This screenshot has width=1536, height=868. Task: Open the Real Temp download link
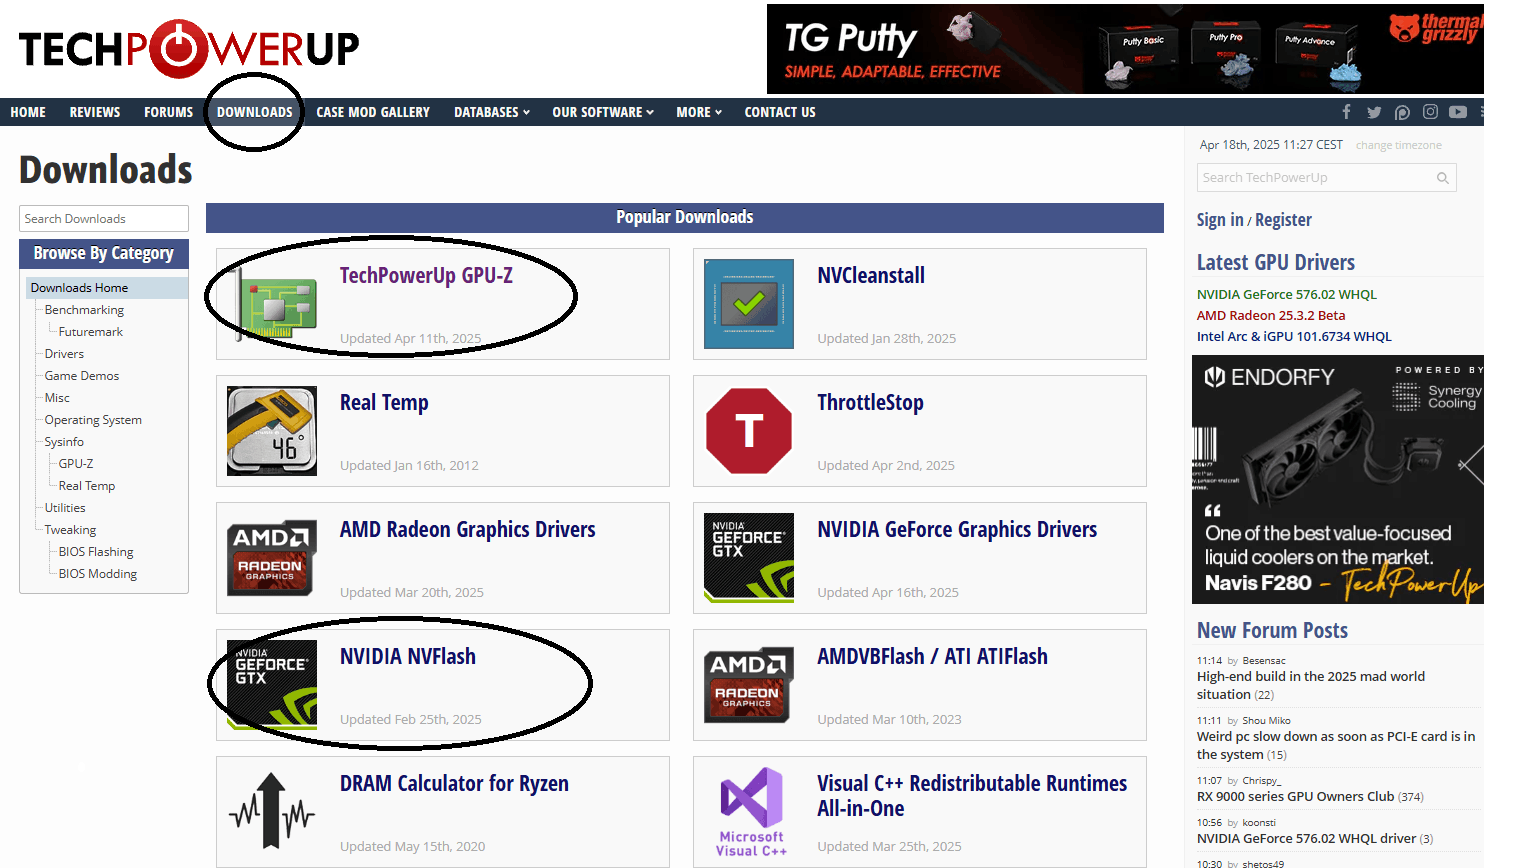[384, 403]
